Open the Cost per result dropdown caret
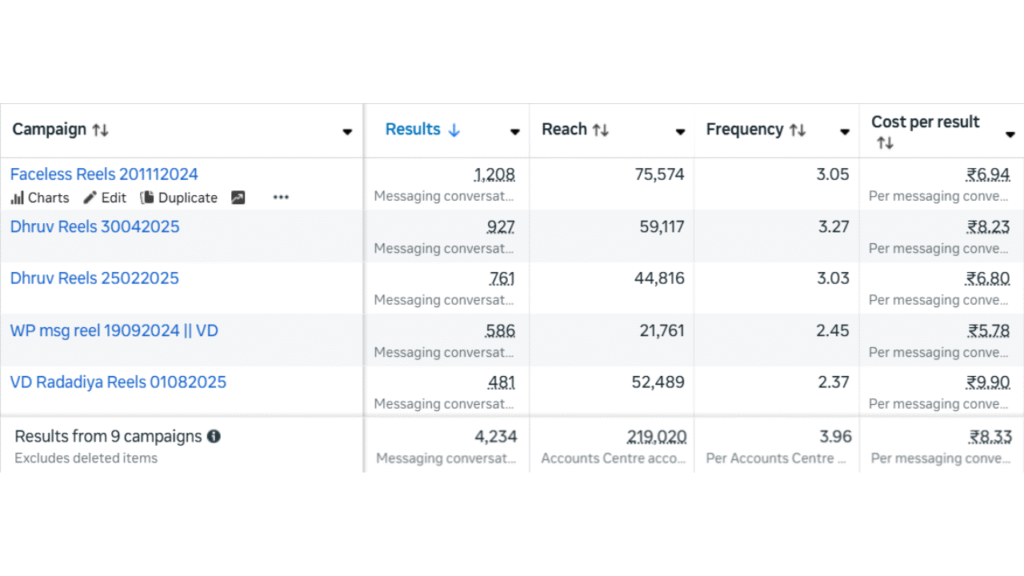1024x576 pixels. click(x=1010, y=133)
